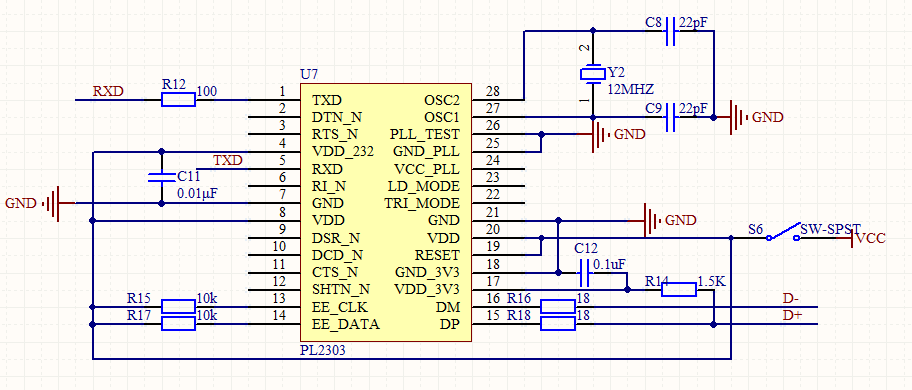
Task: Select the R12 resistor symbol
Action: [178, 100]
